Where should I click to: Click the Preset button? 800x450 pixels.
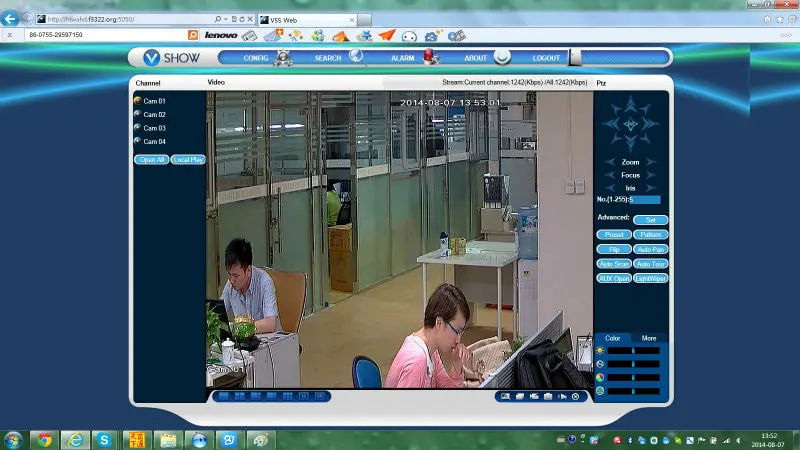(x=614, y=235)
